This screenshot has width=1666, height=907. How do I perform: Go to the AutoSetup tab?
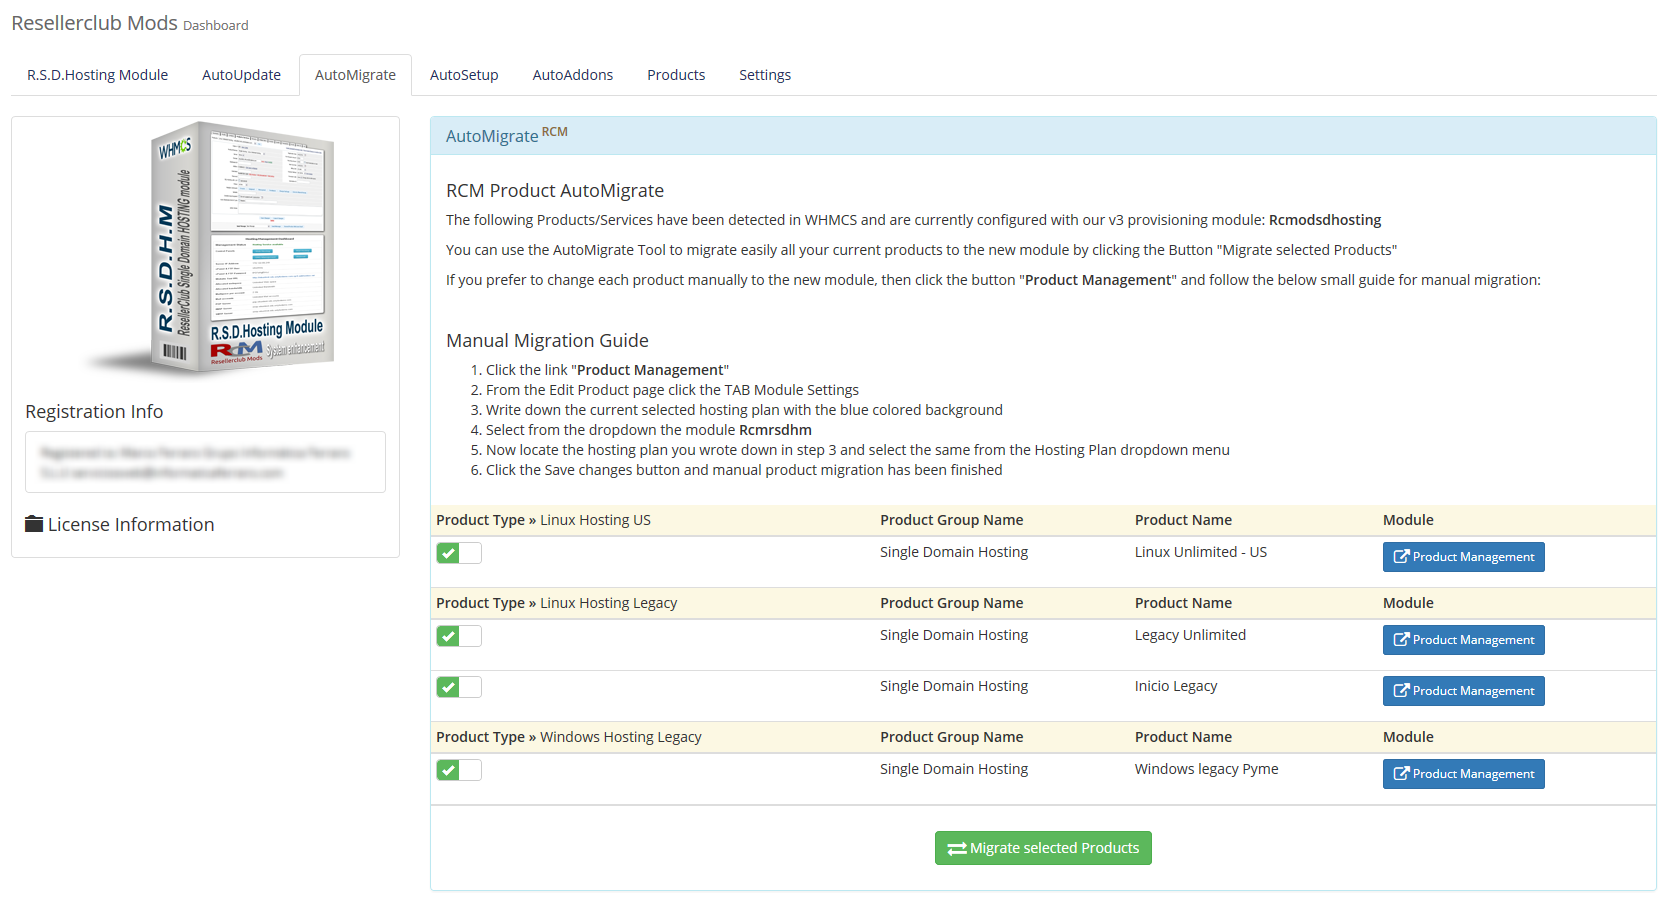(464, 75)
